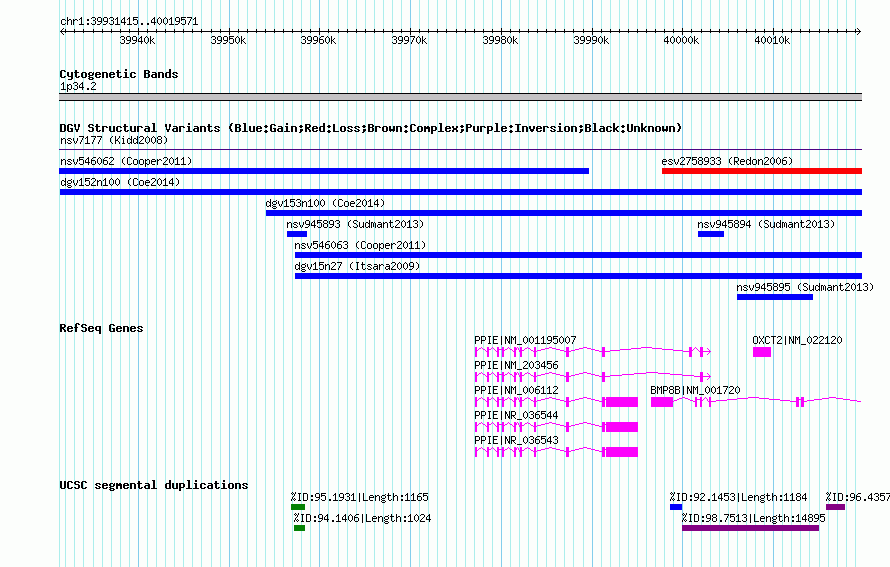Click the left arrowhead of the ruler
This screenshot has width=890, height=567.
pos(62,31)
